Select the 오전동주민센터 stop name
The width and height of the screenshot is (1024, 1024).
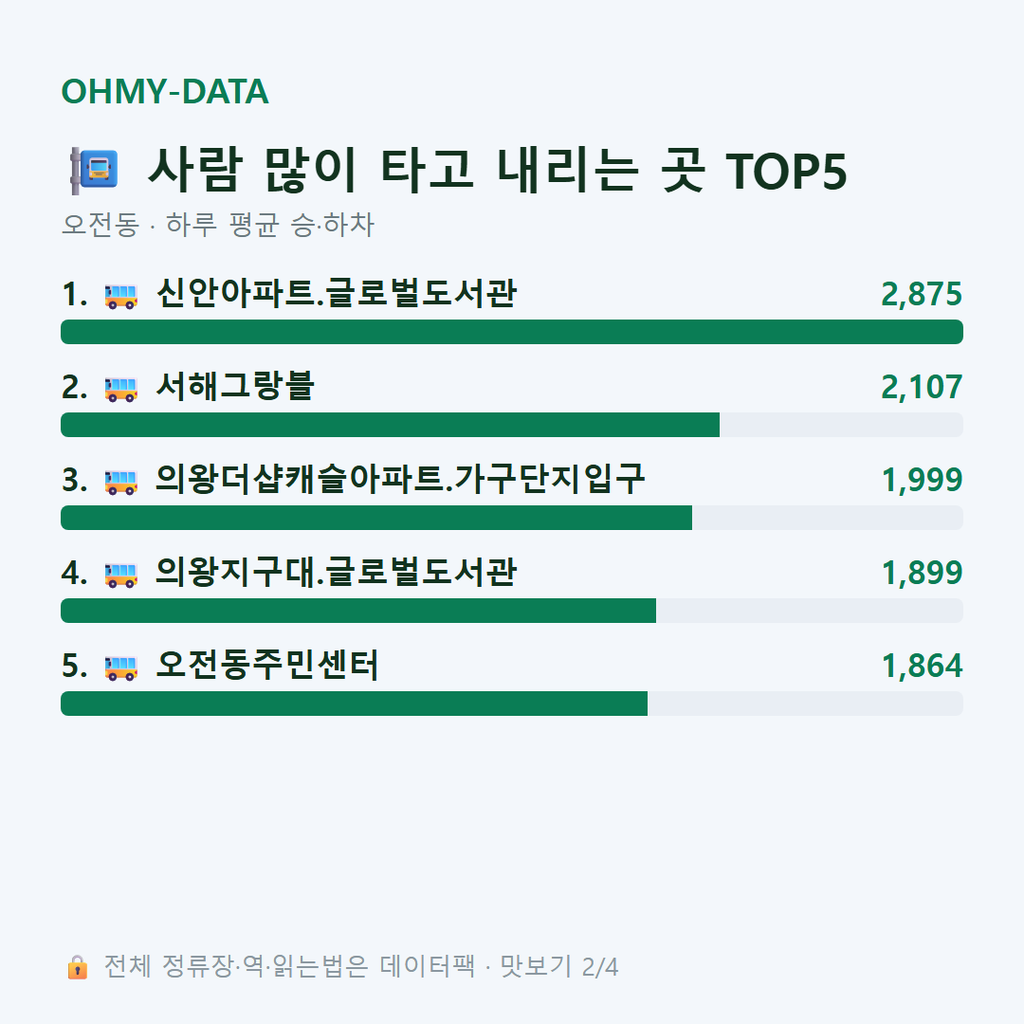tap(267, 665)
